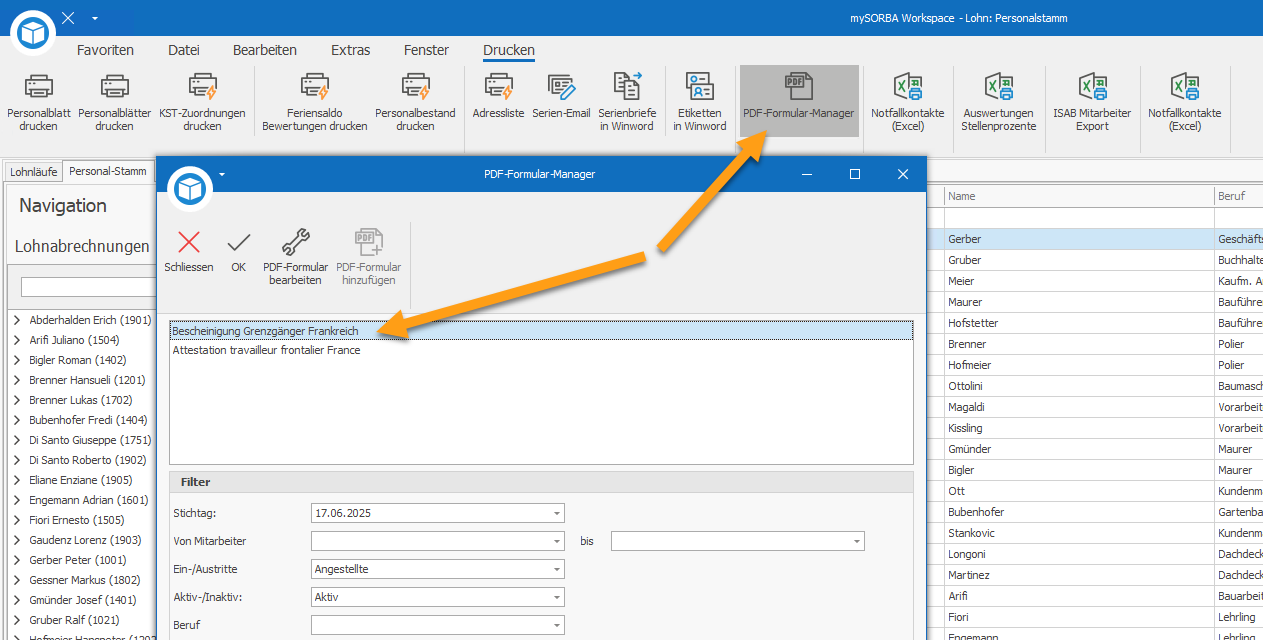This screenshot has width=1263, height=640.
Task: Export Auswertungen Stellenprozente
Action: 998,101
